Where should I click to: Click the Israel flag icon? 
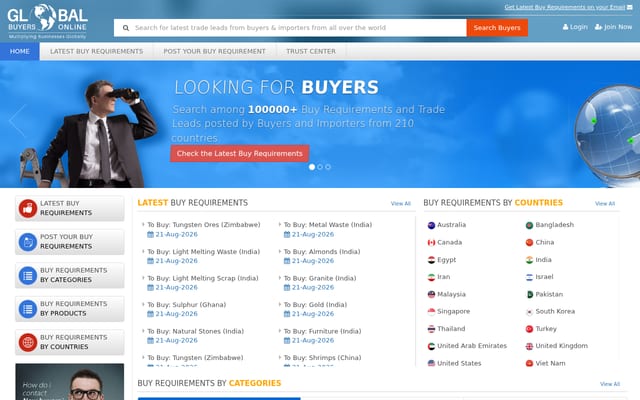tap(529, 277)
